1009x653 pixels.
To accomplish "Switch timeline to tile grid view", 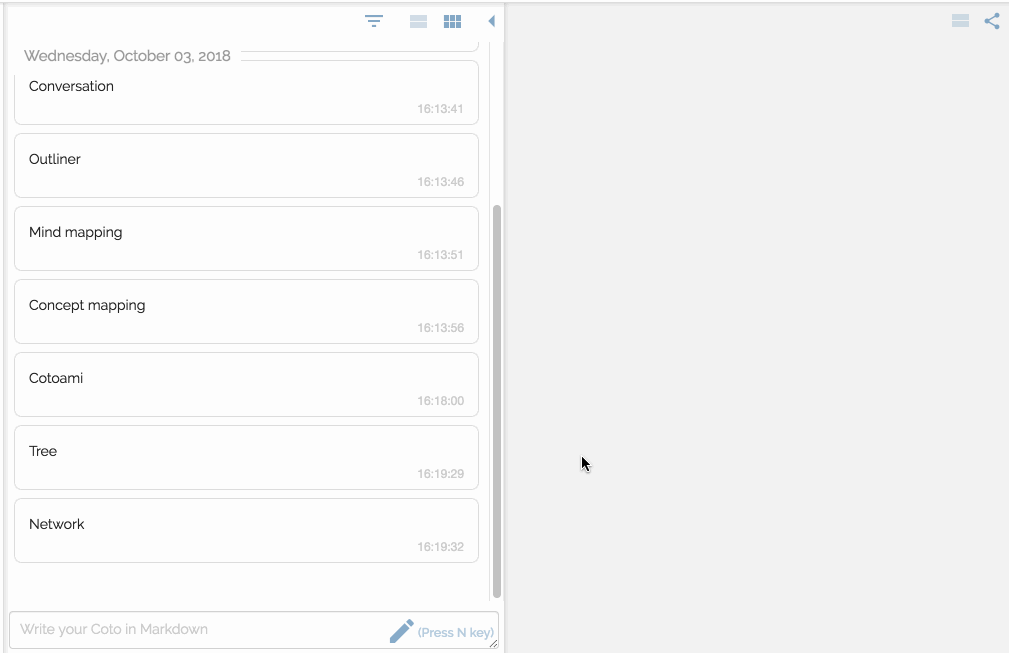I will click(x=452, y=22).
